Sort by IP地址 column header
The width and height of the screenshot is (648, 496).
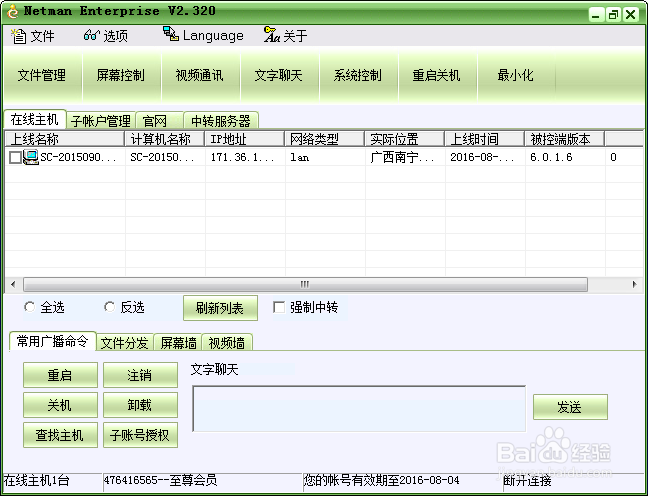245,139
